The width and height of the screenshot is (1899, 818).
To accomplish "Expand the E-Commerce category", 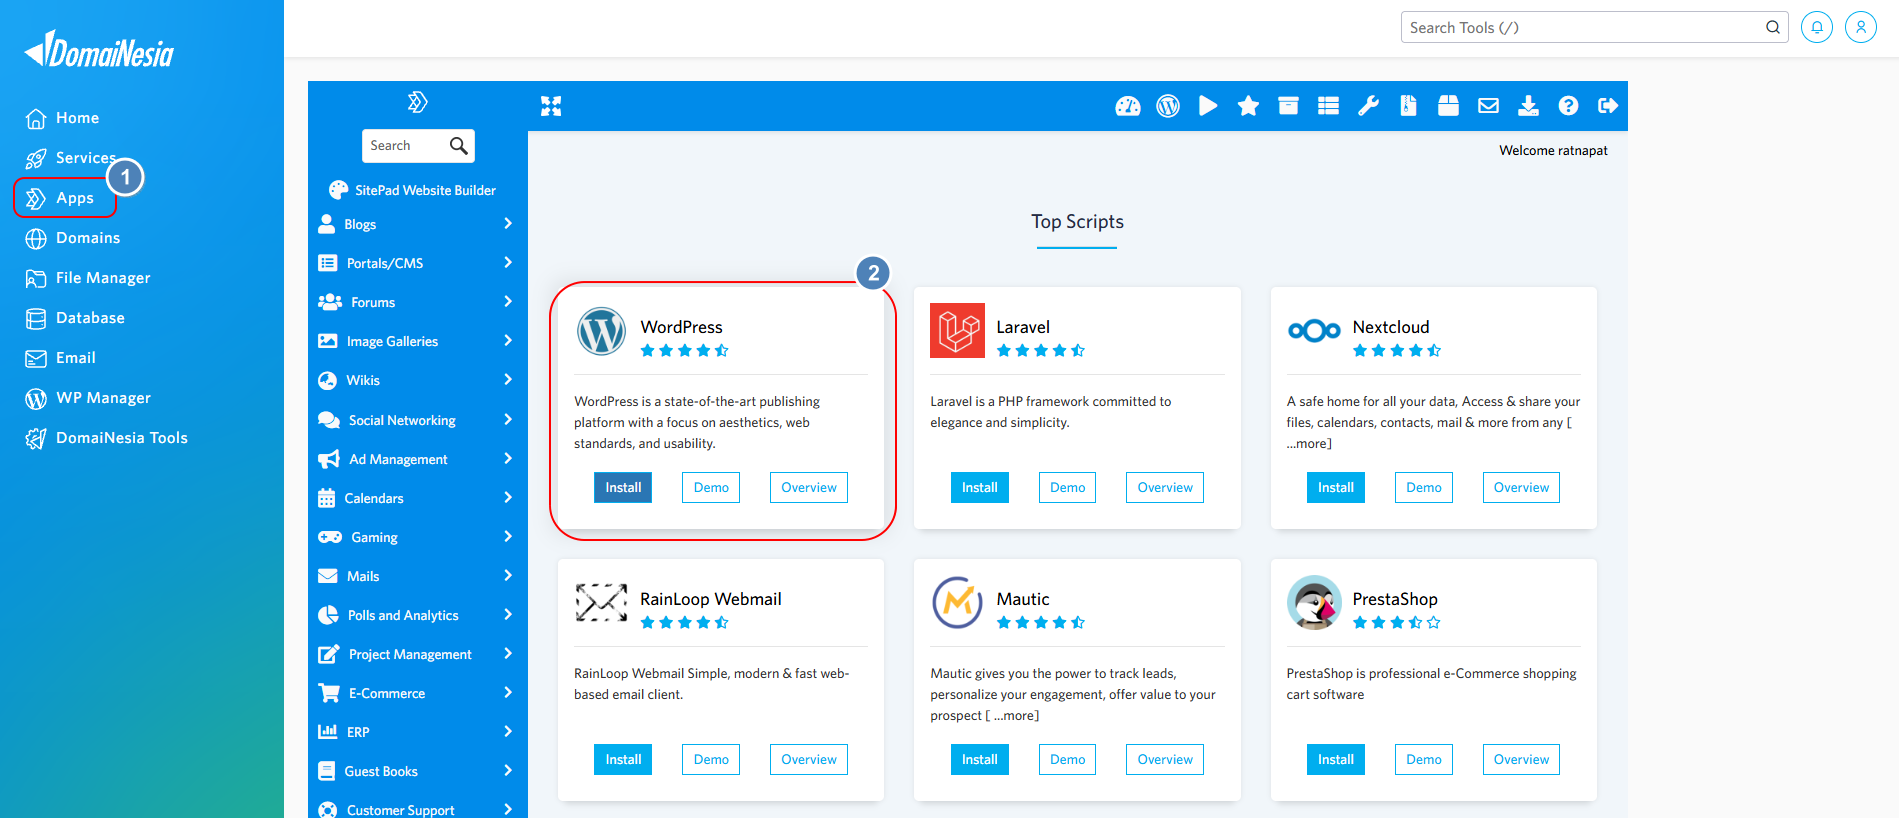I will (x=418, y=693).
